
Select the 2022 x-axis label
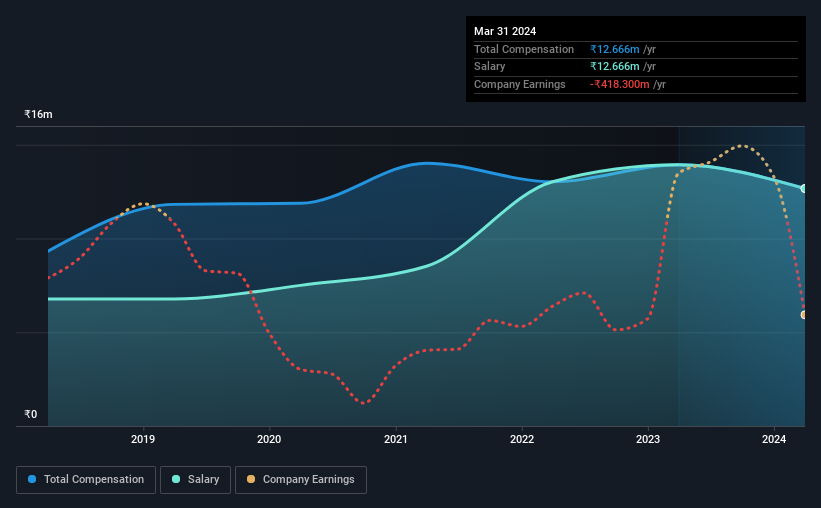[522, 439]
